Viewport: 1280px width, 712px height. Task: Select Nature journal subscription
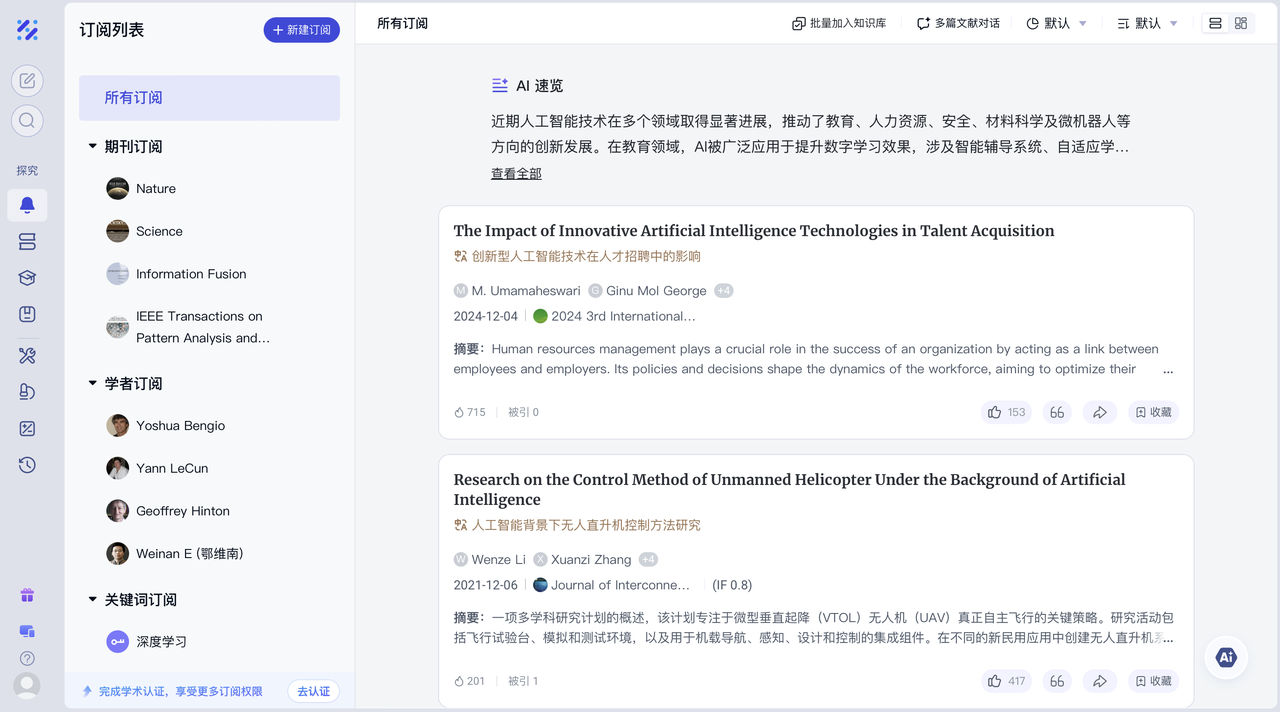coord(155,189)
